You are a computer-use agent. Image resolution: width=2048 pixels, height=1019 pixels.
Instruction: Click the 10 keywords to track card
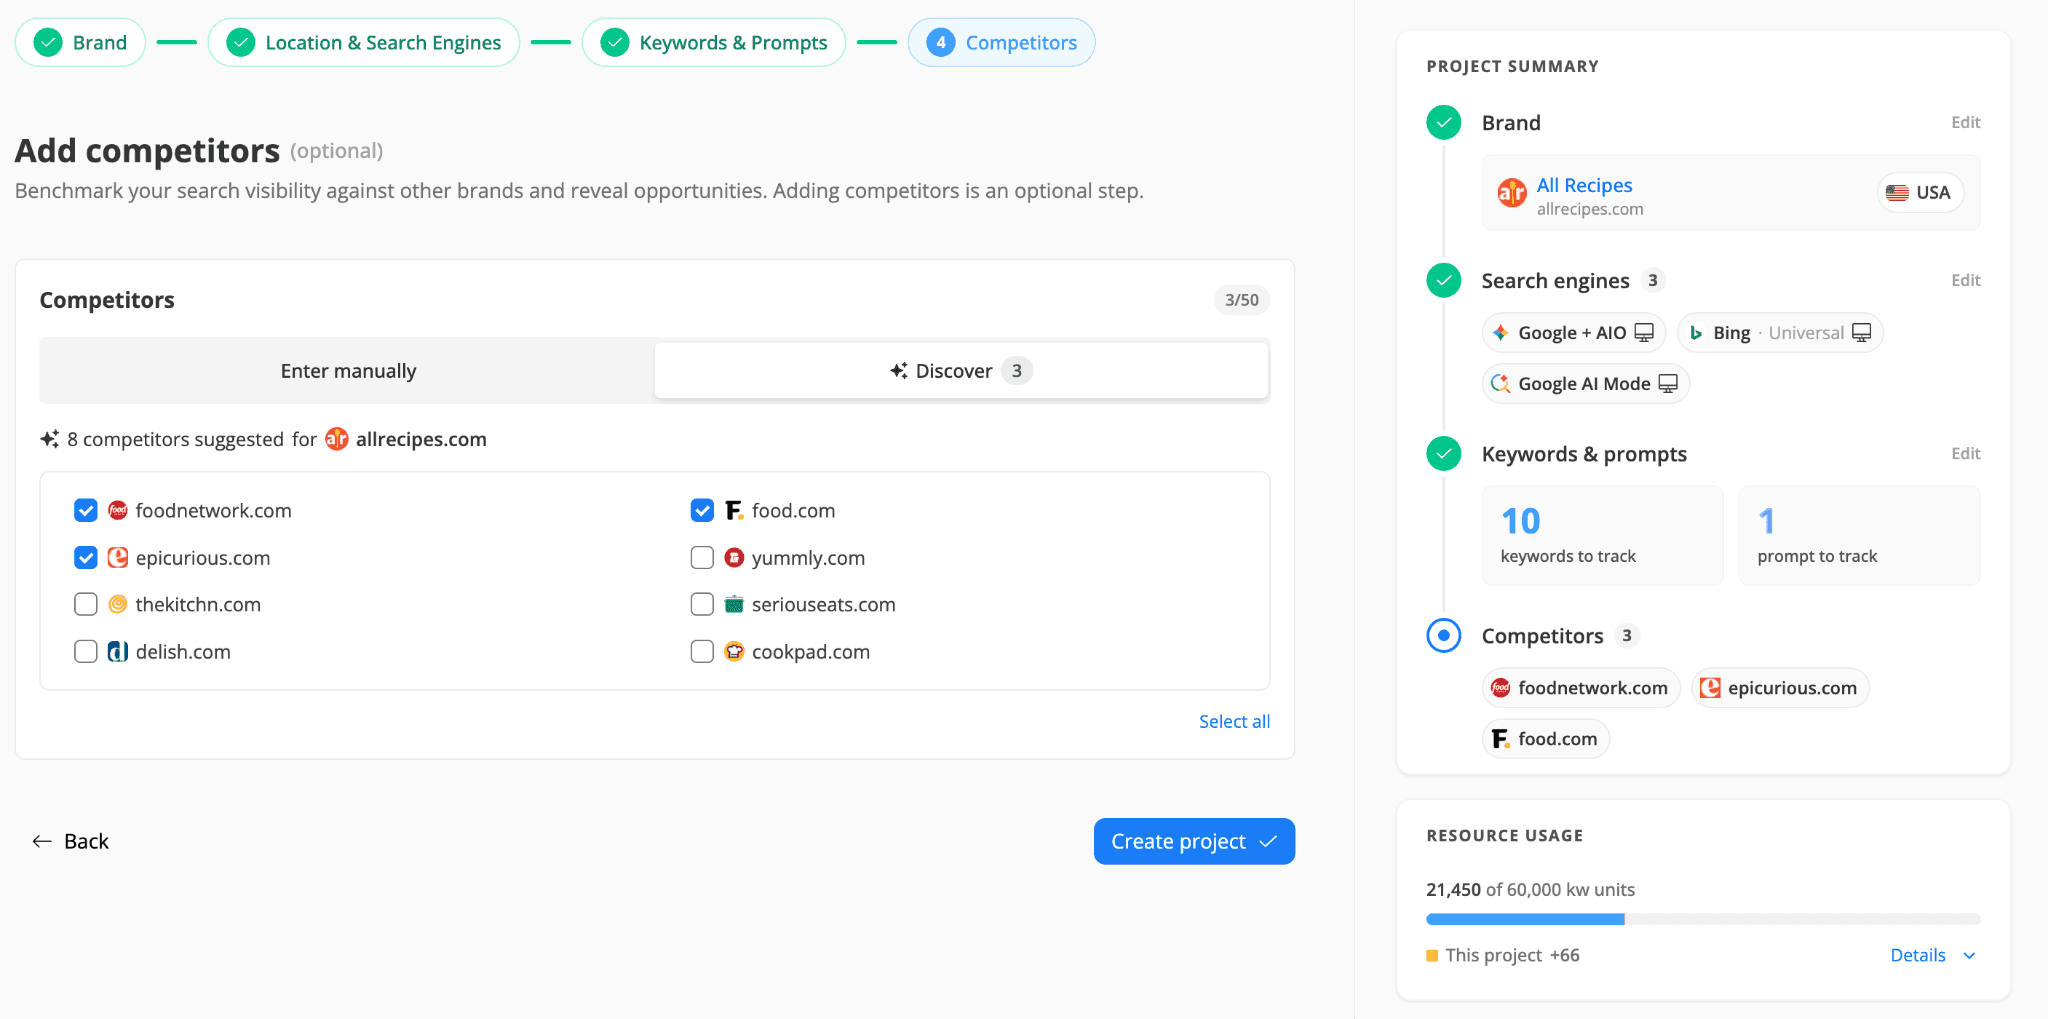(1602, 536)
